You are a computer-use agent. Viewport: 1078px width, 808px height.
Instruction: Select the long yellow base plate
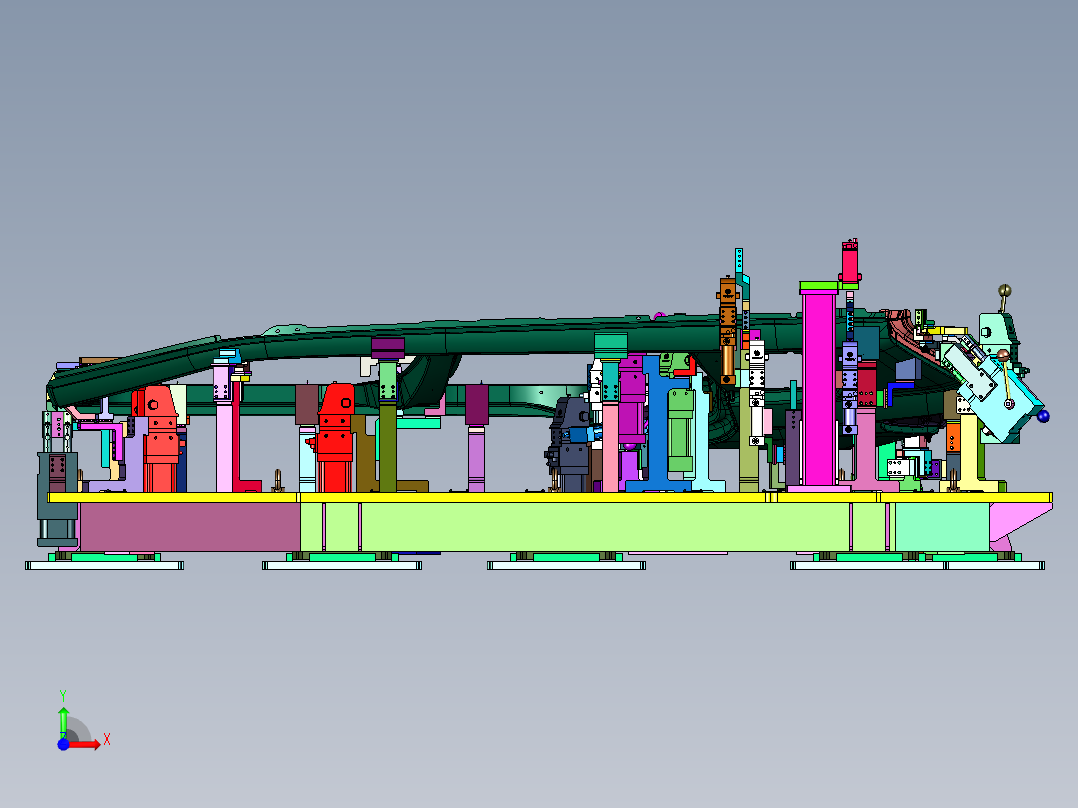[550, 497]
